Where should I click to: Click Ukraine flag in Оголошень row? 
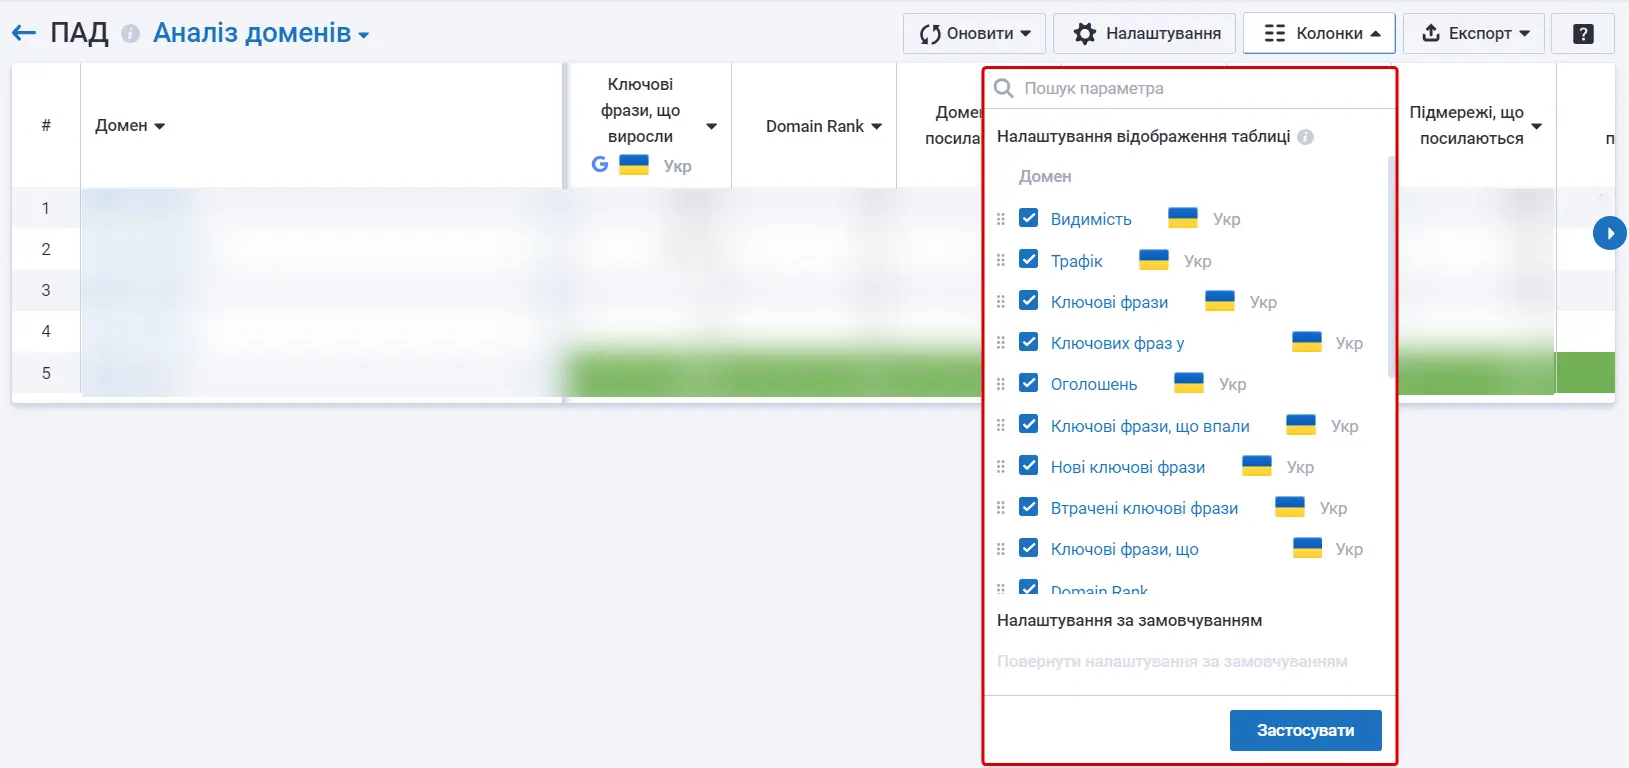click(1189, 383)
